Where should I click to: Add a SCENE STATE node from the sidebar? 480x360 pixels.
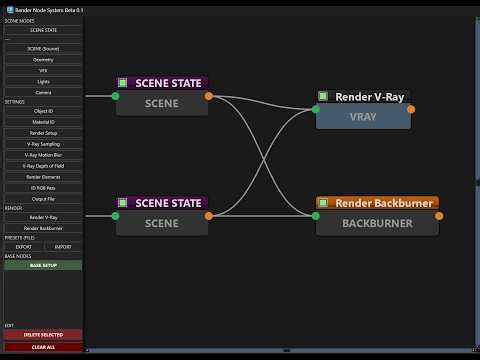click(x=43, y=30)
